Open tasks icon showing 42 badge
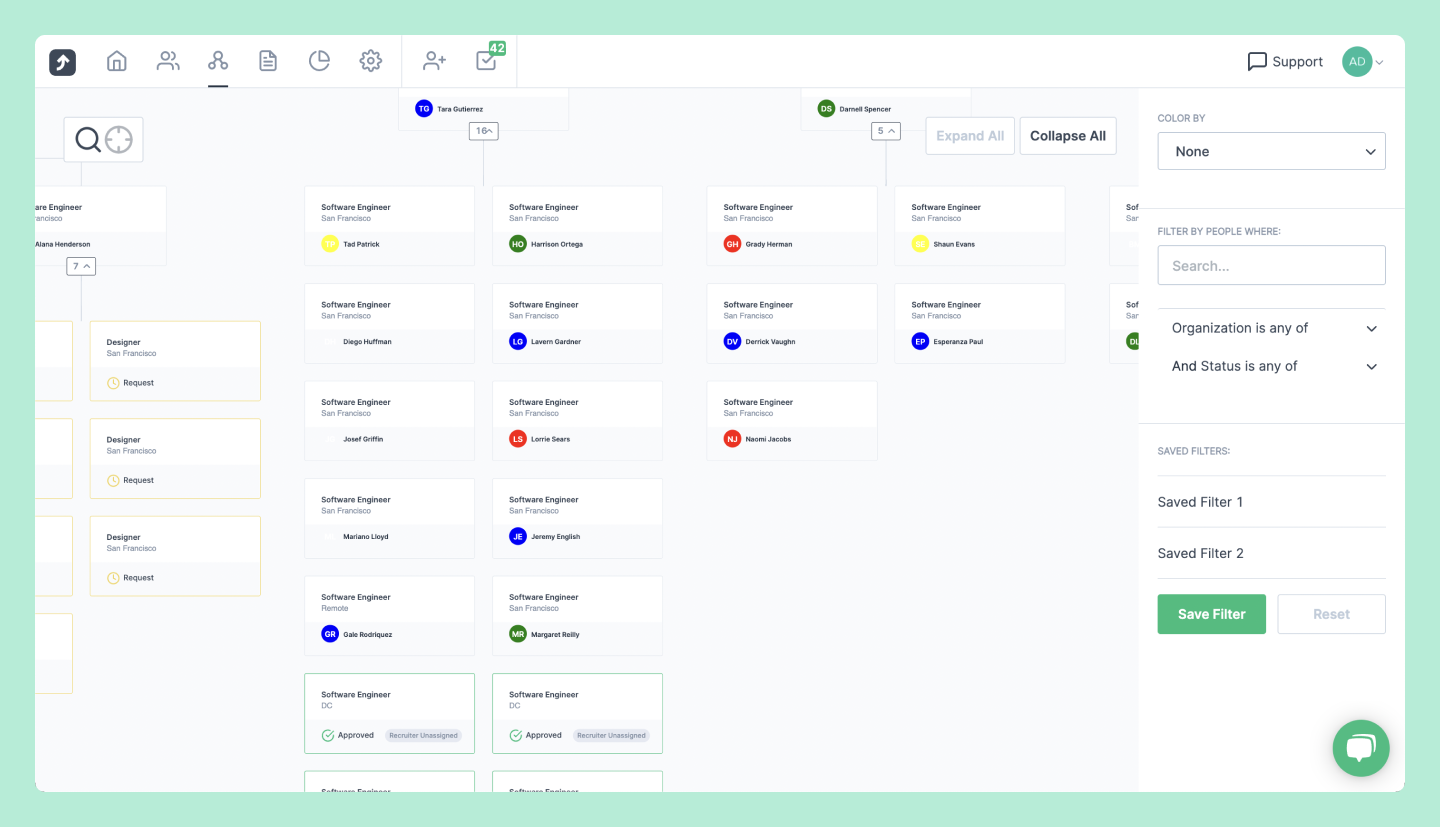The image size is (1440, 827). [x=486, y=61]
